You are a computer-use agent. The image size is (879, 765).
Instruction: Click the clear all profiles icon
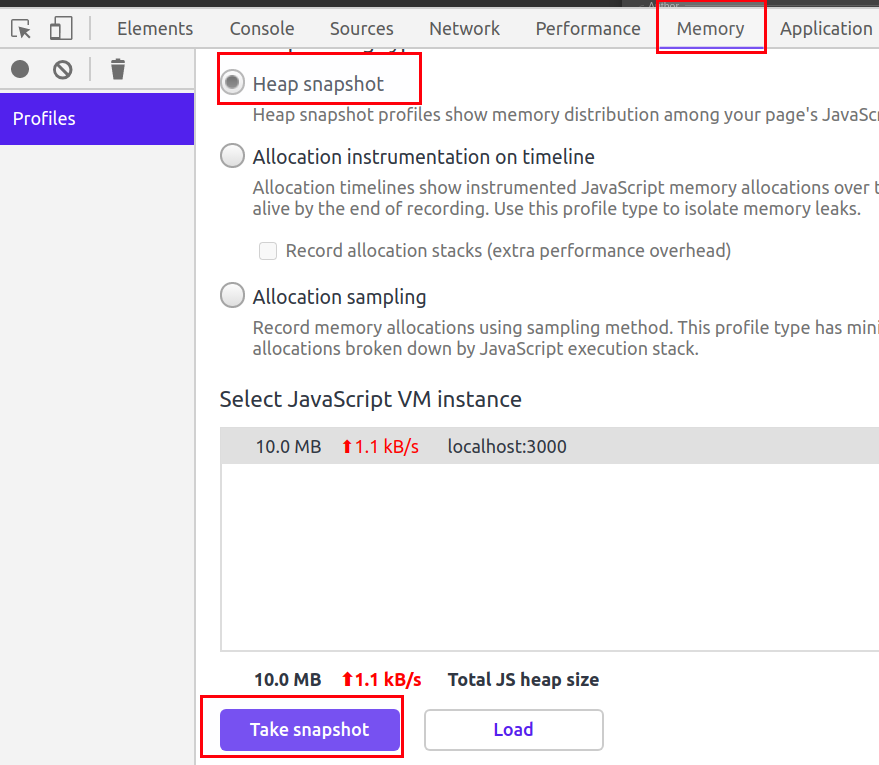coord(63,69)
